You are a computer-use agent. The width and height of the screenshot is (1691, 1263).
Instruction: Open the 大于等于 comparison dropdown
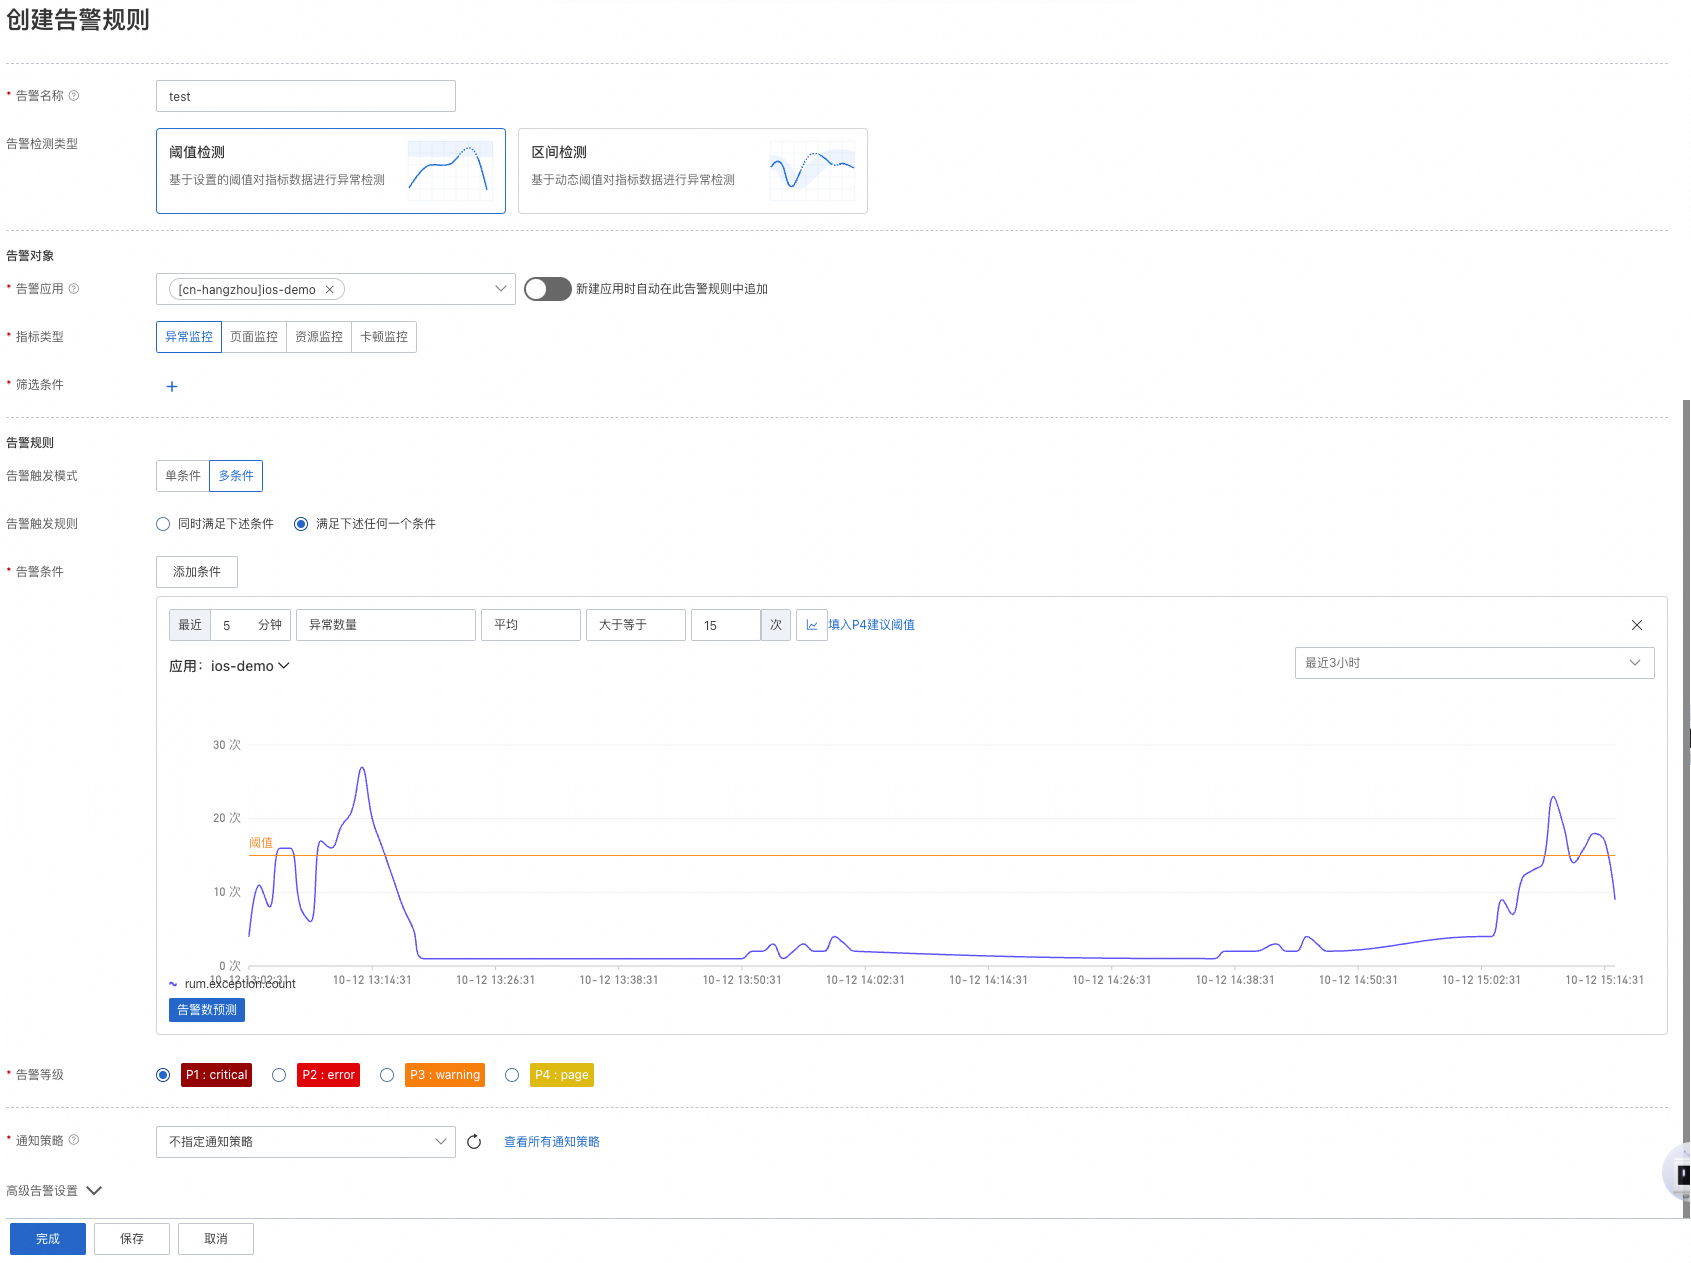(x=636, y=625)
